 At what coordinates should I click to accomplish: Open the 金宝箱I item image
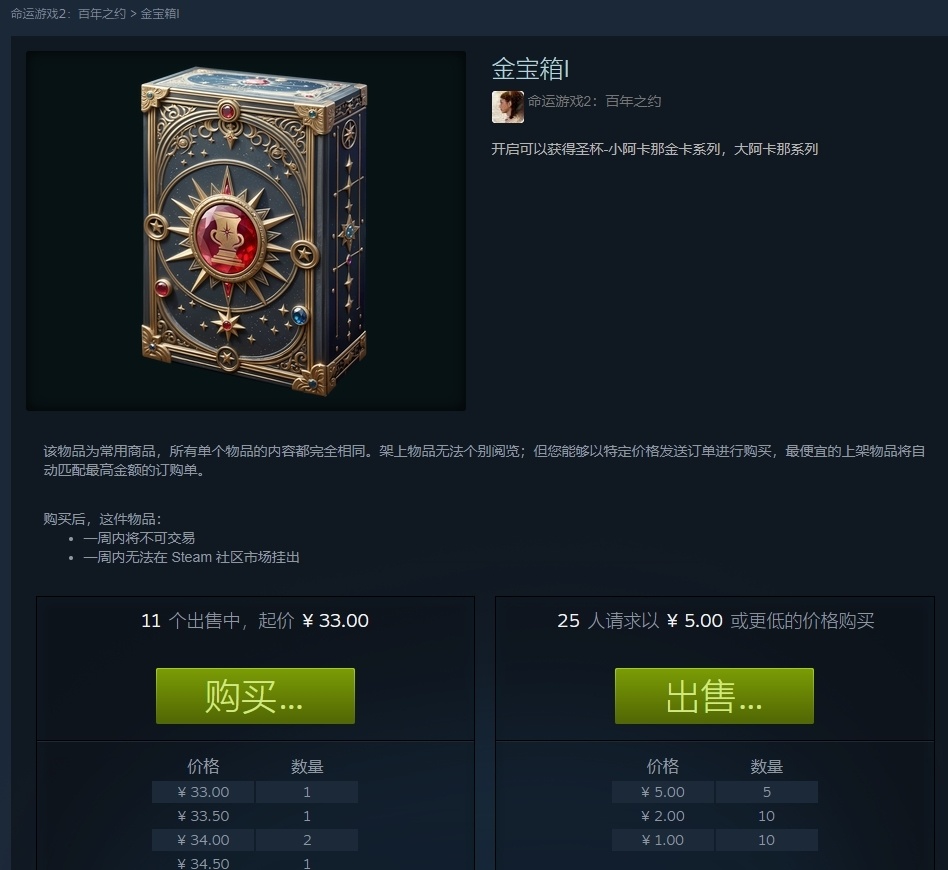coord(246,231)
